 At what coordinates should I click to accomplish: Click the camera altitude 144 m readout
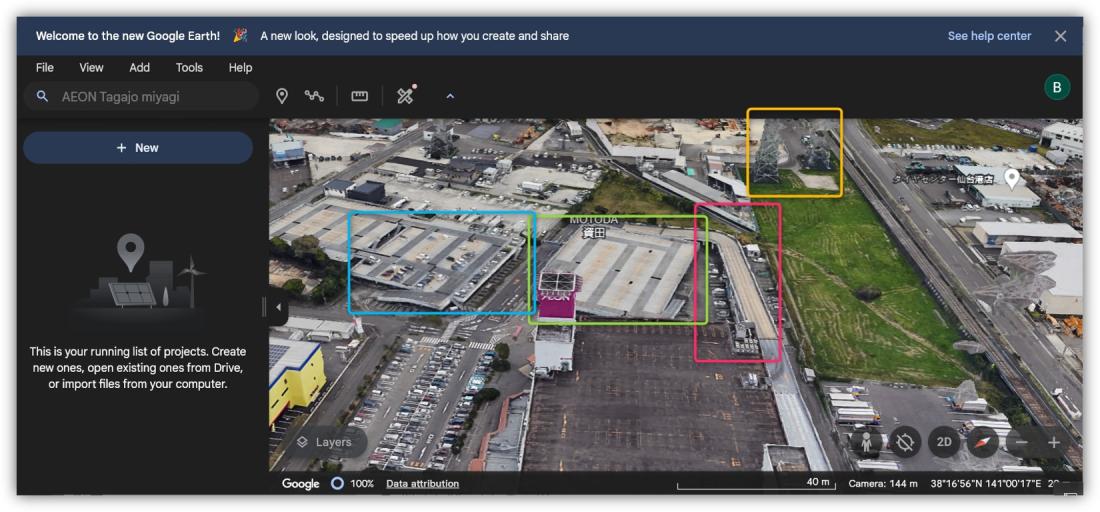tap(883, 484)
